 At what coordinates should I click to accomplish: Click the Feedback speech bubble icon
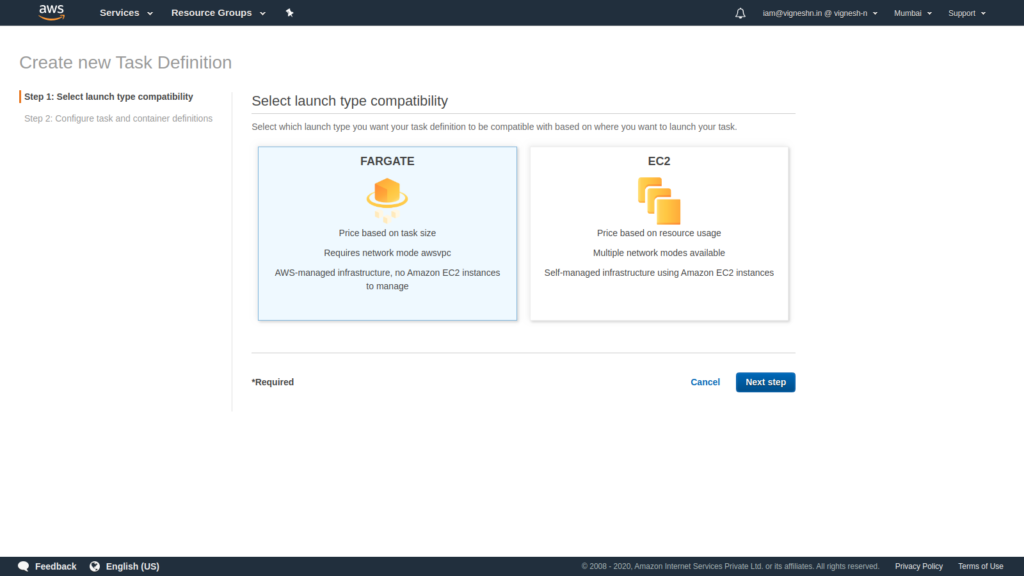(x=24, y=566)
